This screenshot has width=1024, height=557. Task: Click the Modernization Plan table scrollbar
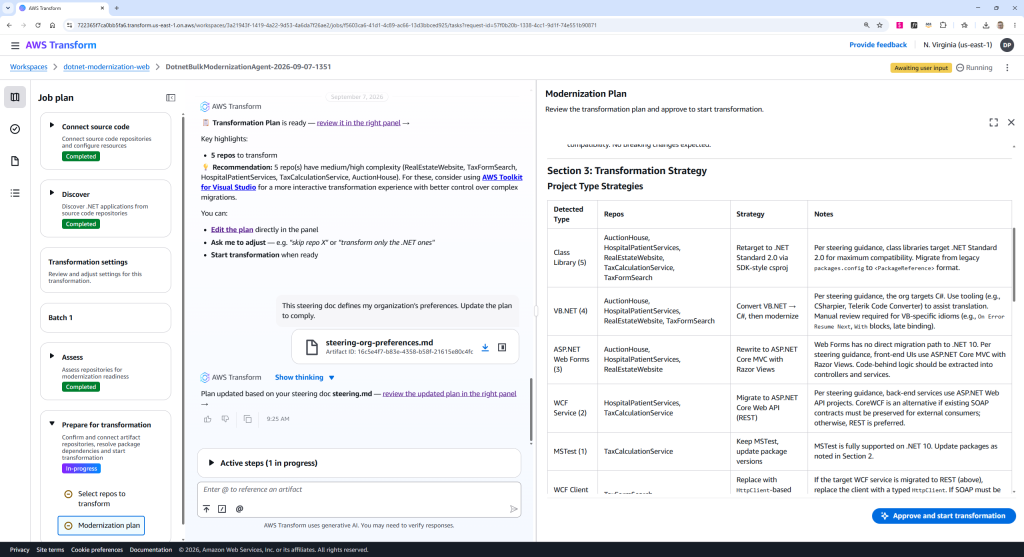click(x=1014, y=264)
